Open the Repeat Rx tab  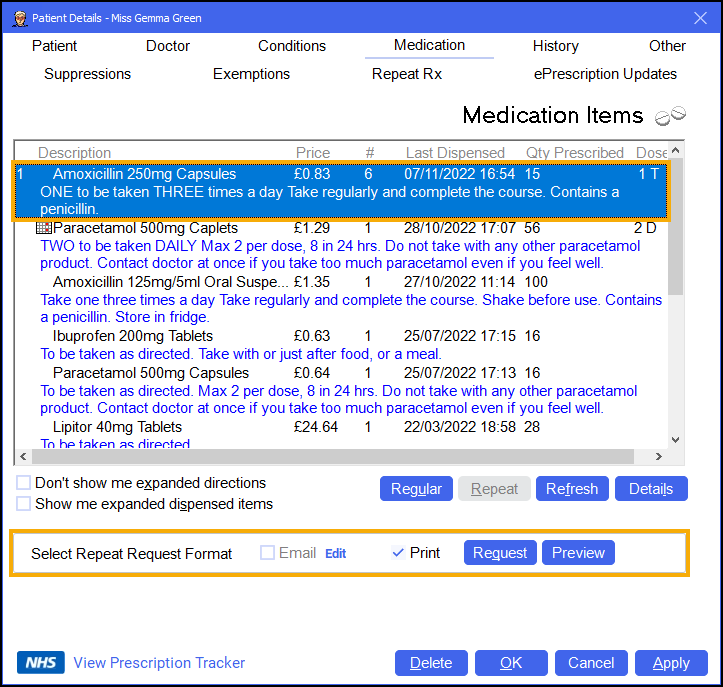[406, 74]
